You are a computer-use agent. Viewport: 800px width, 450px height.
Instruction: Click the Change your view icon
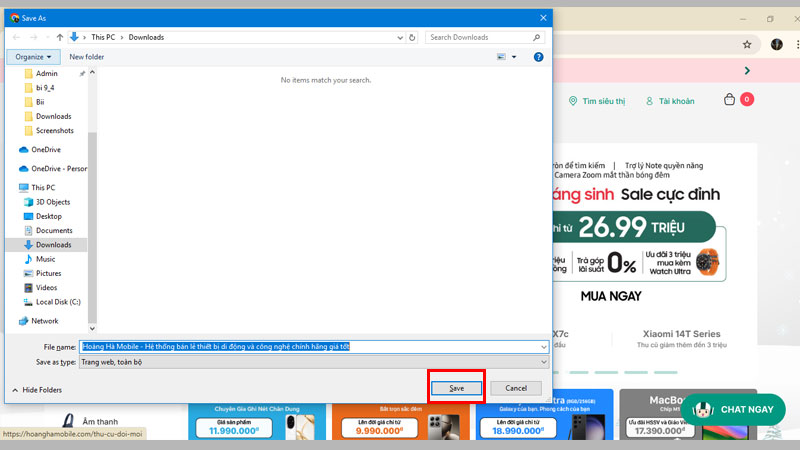tap(500, 57)
